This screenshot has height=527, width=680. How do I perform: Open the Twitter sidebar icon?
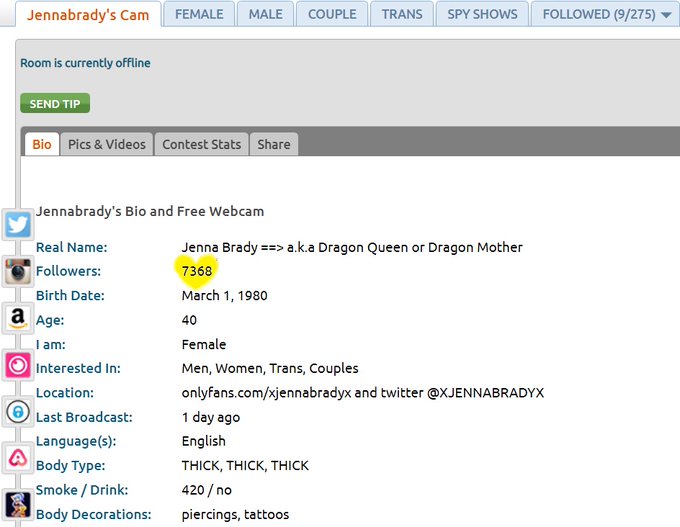[x=18, y=225]
